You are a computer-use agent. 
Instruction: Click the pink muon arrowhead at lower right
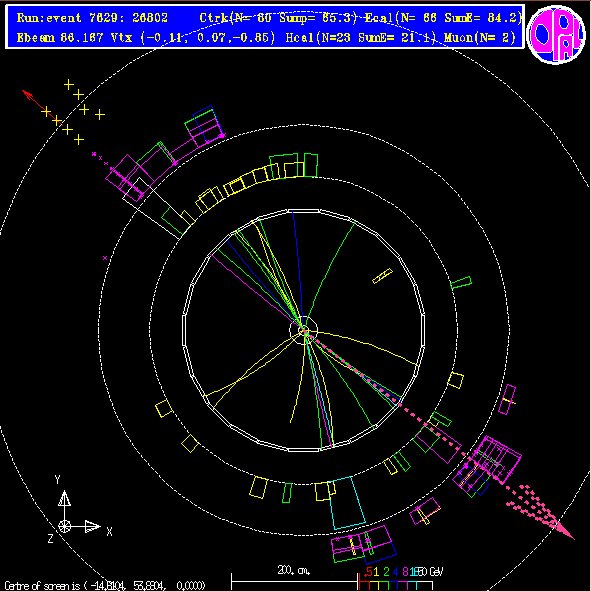click(x=565, y=531)
